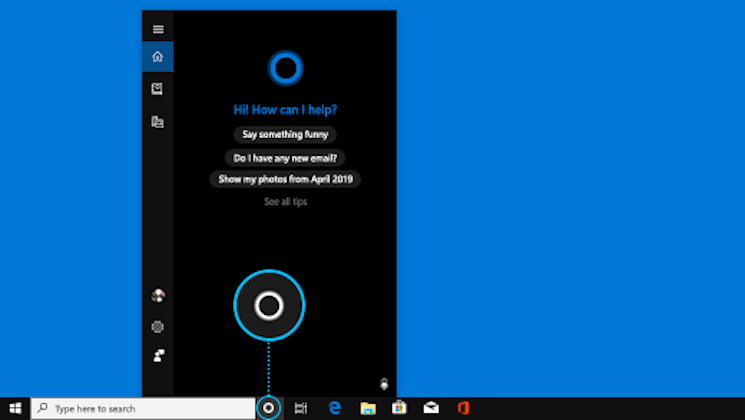This screenshot has height=420, width=745.
Task: Choose "Do I have any new email?" suggestion
Action: coord(285,157)
